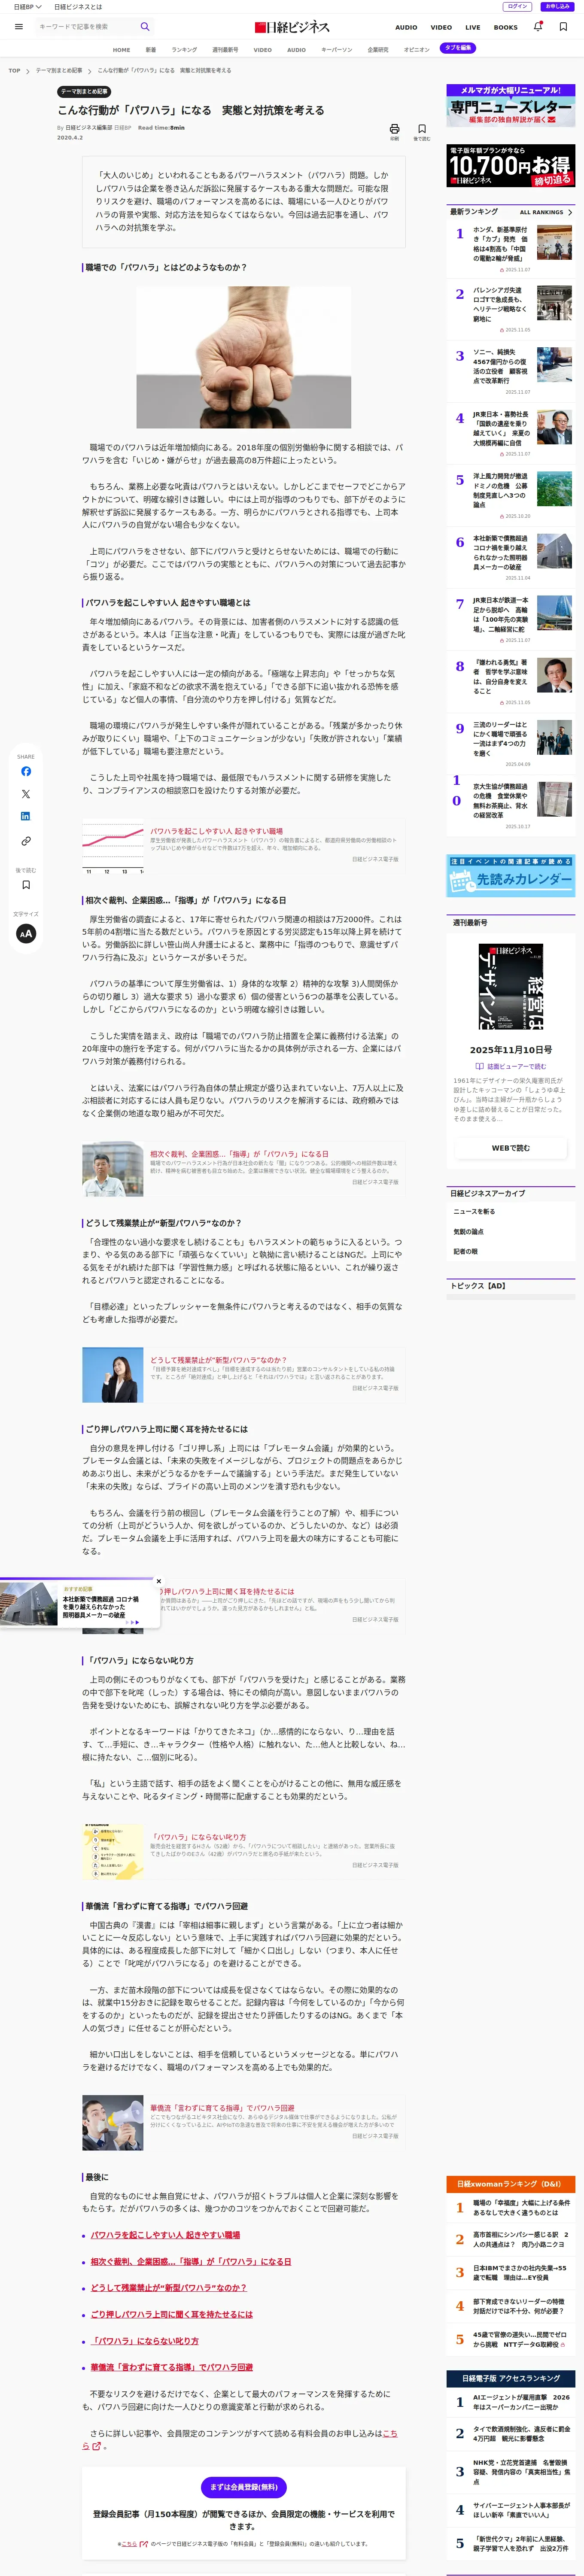Open the fist image in the article
The image size is (584, 2576).
(x=244, y=357)
